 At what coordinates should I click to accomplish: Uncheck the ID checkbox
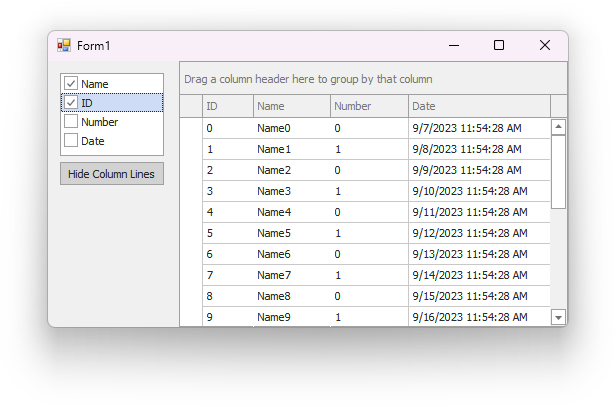[71, 103]
